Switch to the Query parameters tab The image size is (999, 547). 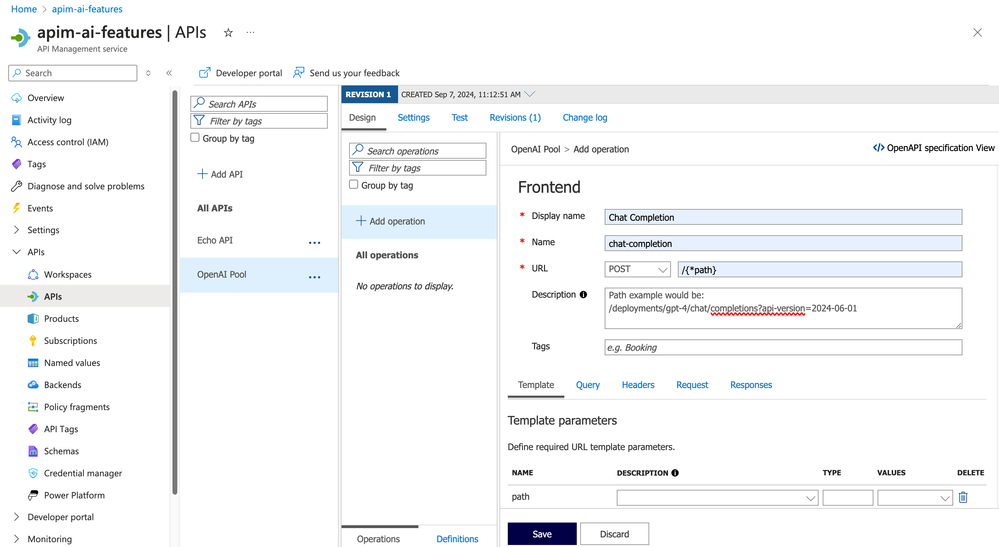pos(588,385)
